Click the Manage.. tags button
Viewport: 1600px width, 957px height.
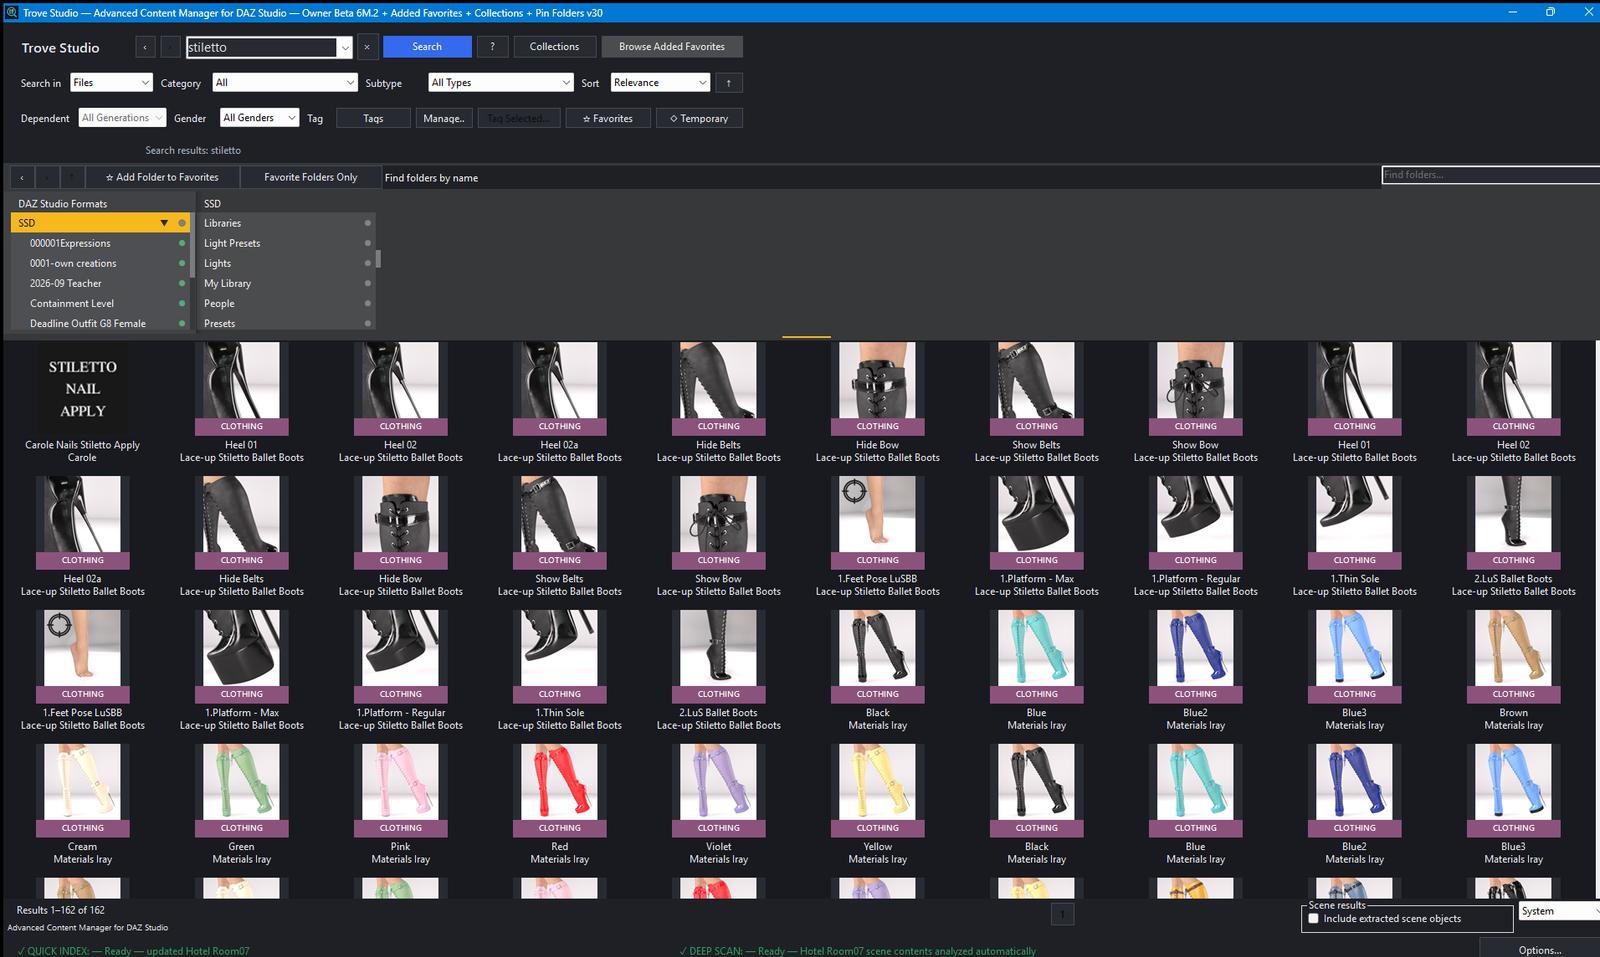pyautogui.click(x=444, y=118)
